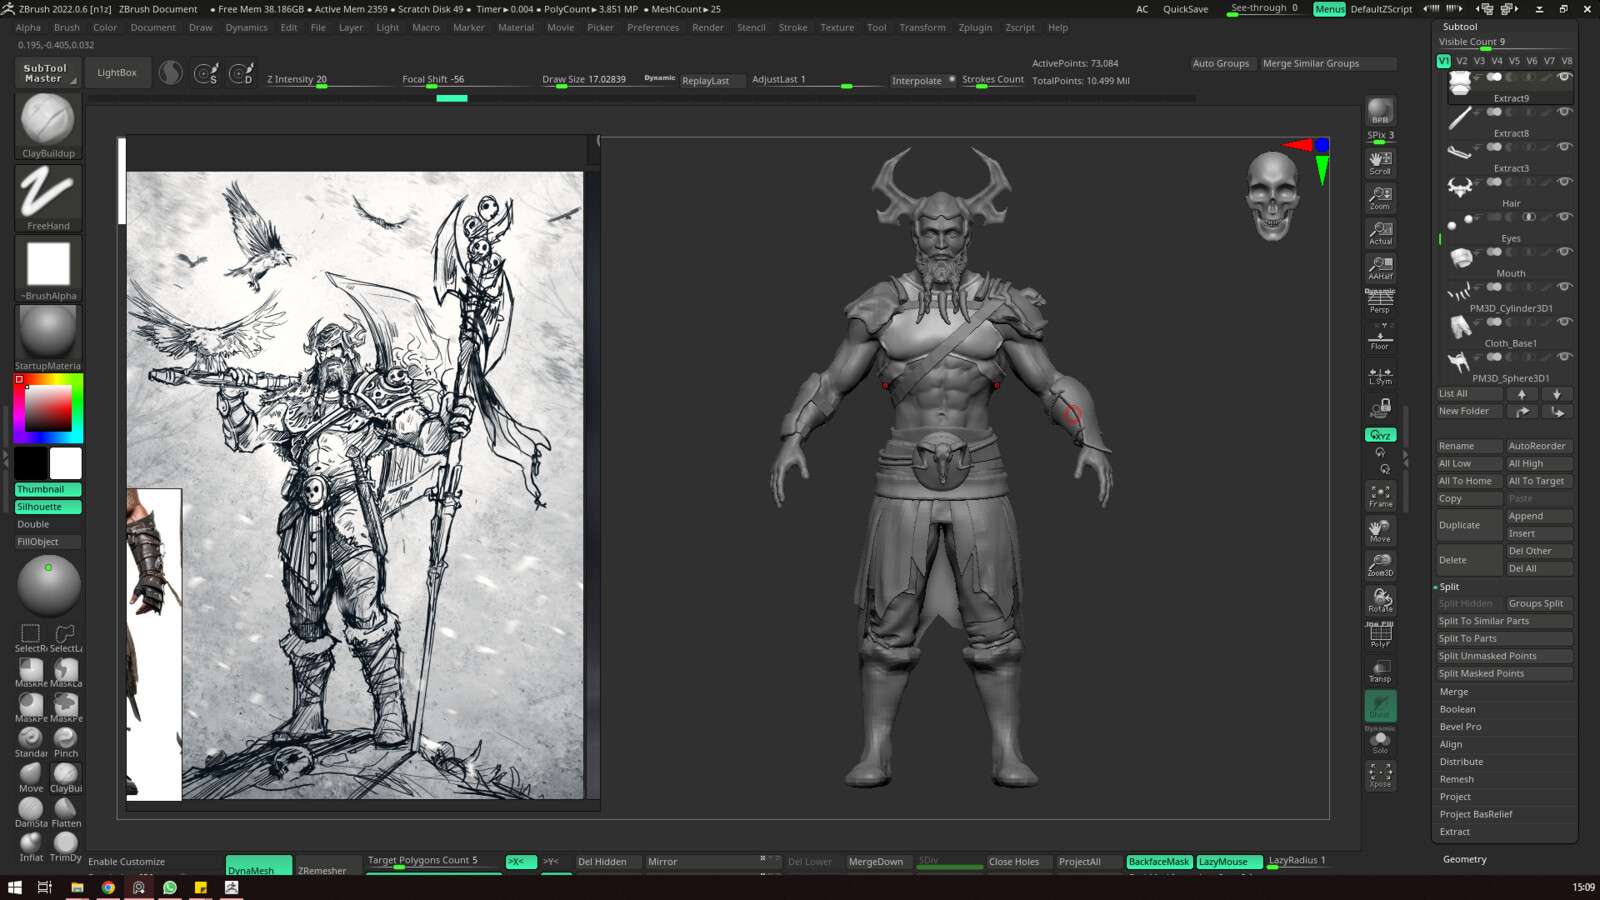This screenshot has height=900, width=1600.
Task: Open the Preferences menu
Action: coord(653,28)
